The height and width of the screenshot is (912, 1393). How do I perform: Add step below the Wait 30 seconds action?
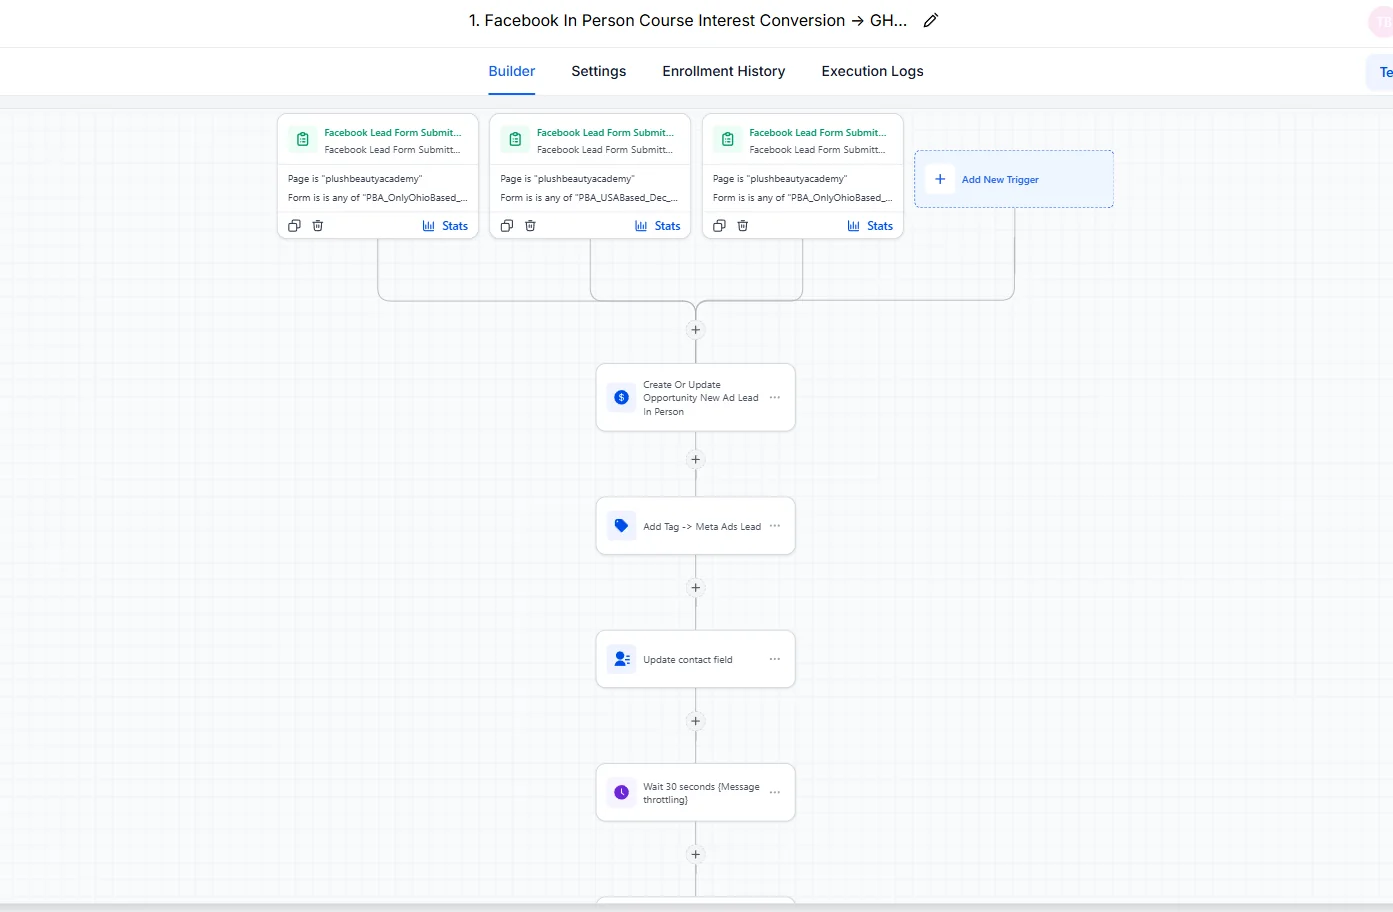pyautogui.click(x=696, y=854)
